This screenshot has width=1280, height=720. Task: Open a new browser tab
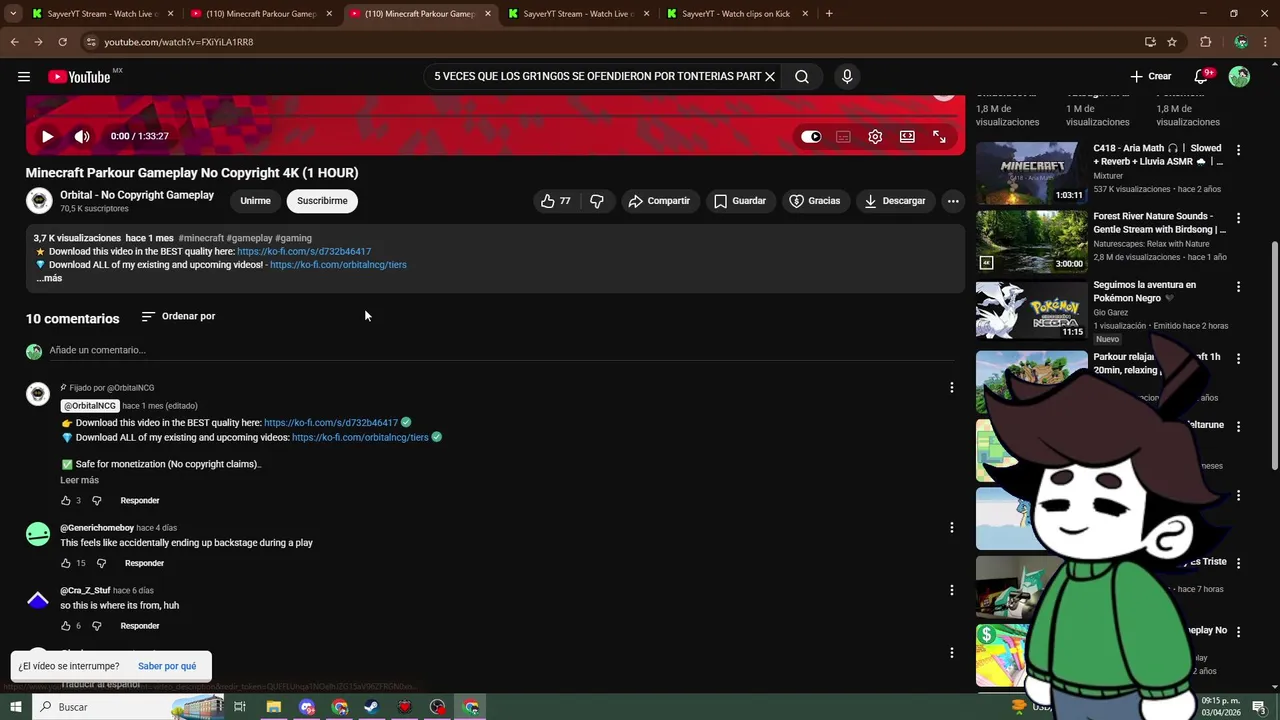829,14
